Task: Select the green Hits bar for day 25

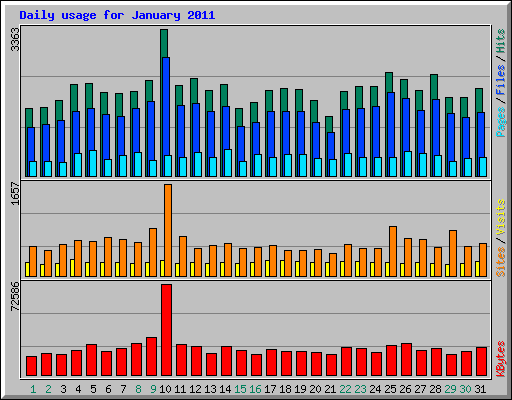Action: tap(389, 82)
